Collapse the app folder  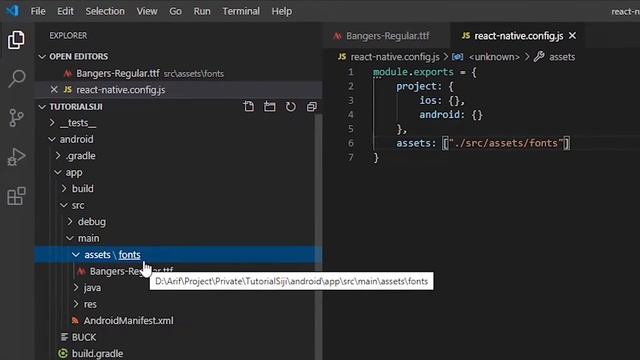(58, 172)
